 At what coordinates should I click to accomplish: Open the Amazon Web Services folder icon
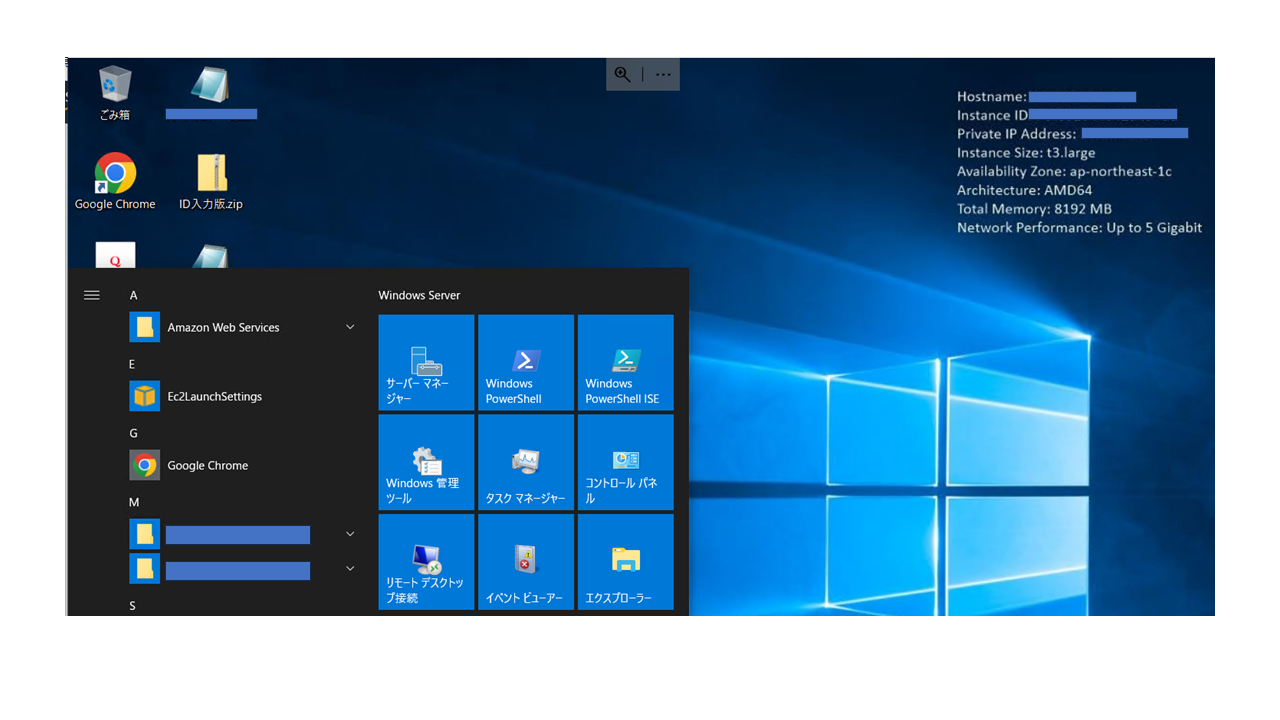click(x=145, y=327)
